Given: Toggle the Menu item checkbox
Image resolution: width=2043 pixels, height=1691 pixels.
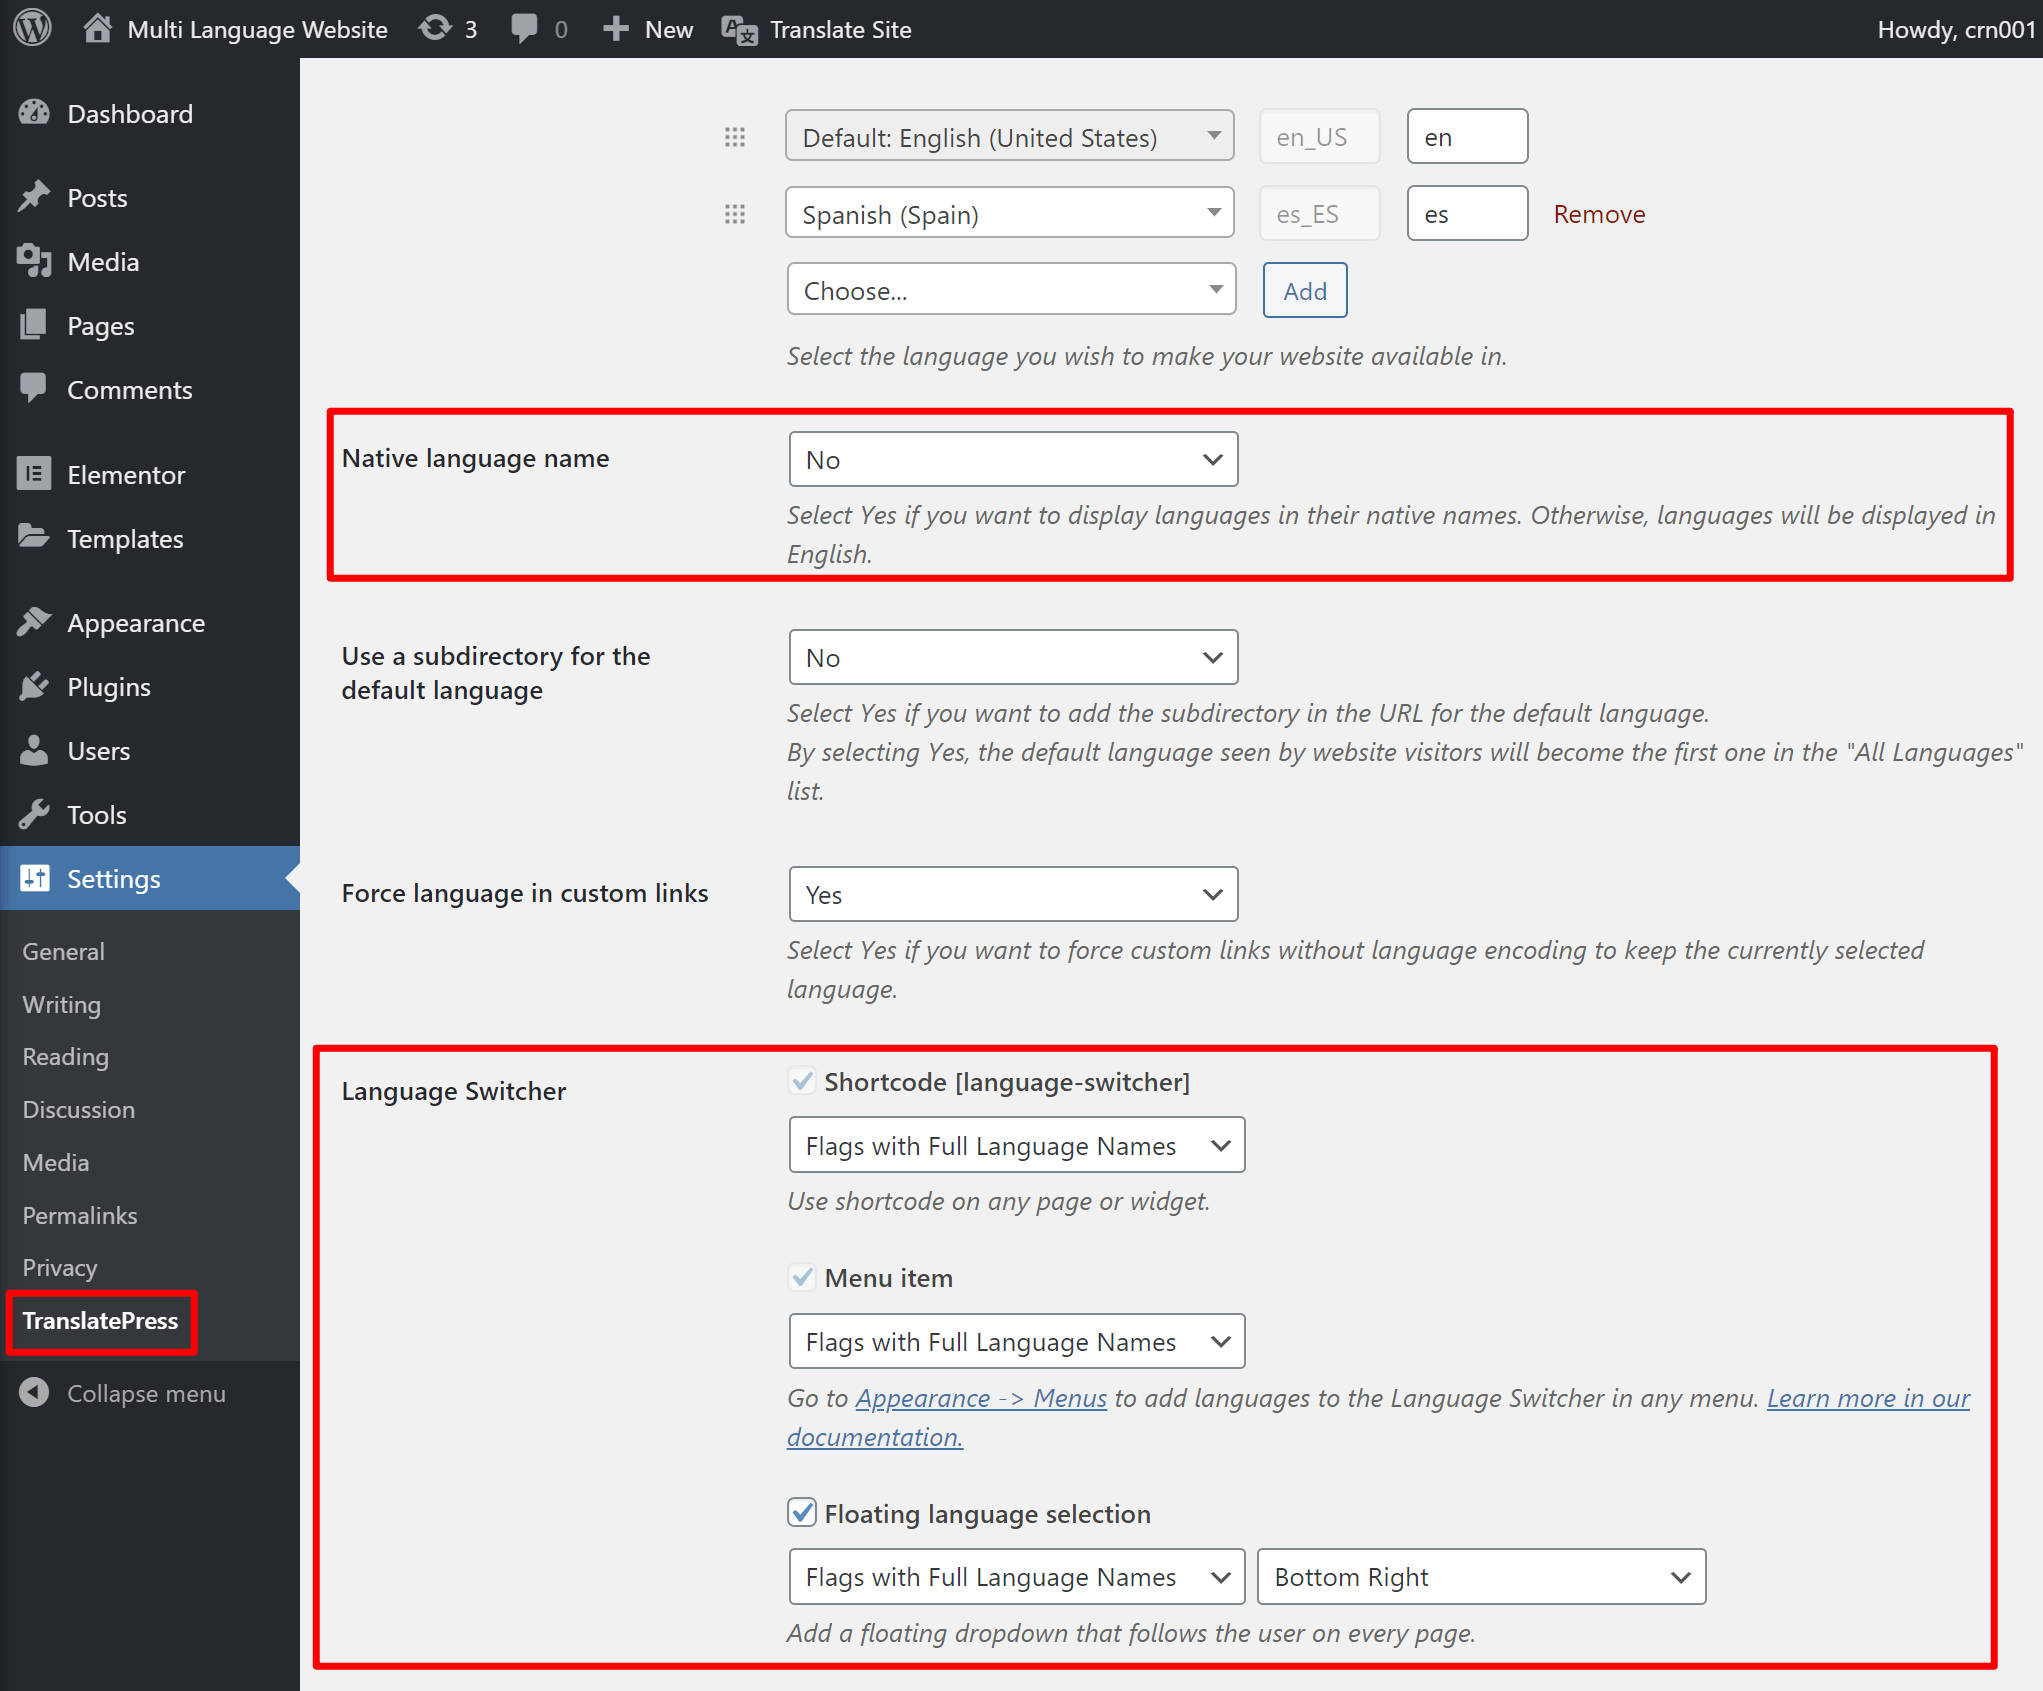Looking at the screenshot, I should tap(802, 1277).
